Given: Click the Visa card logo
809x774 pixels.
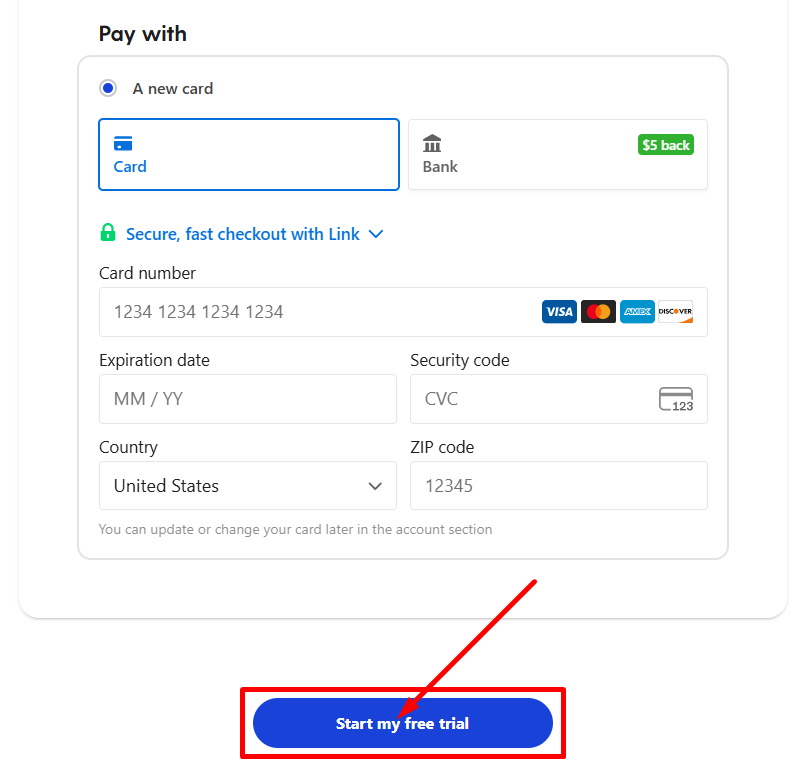Looking at the screenshot, I should point(559,312).
